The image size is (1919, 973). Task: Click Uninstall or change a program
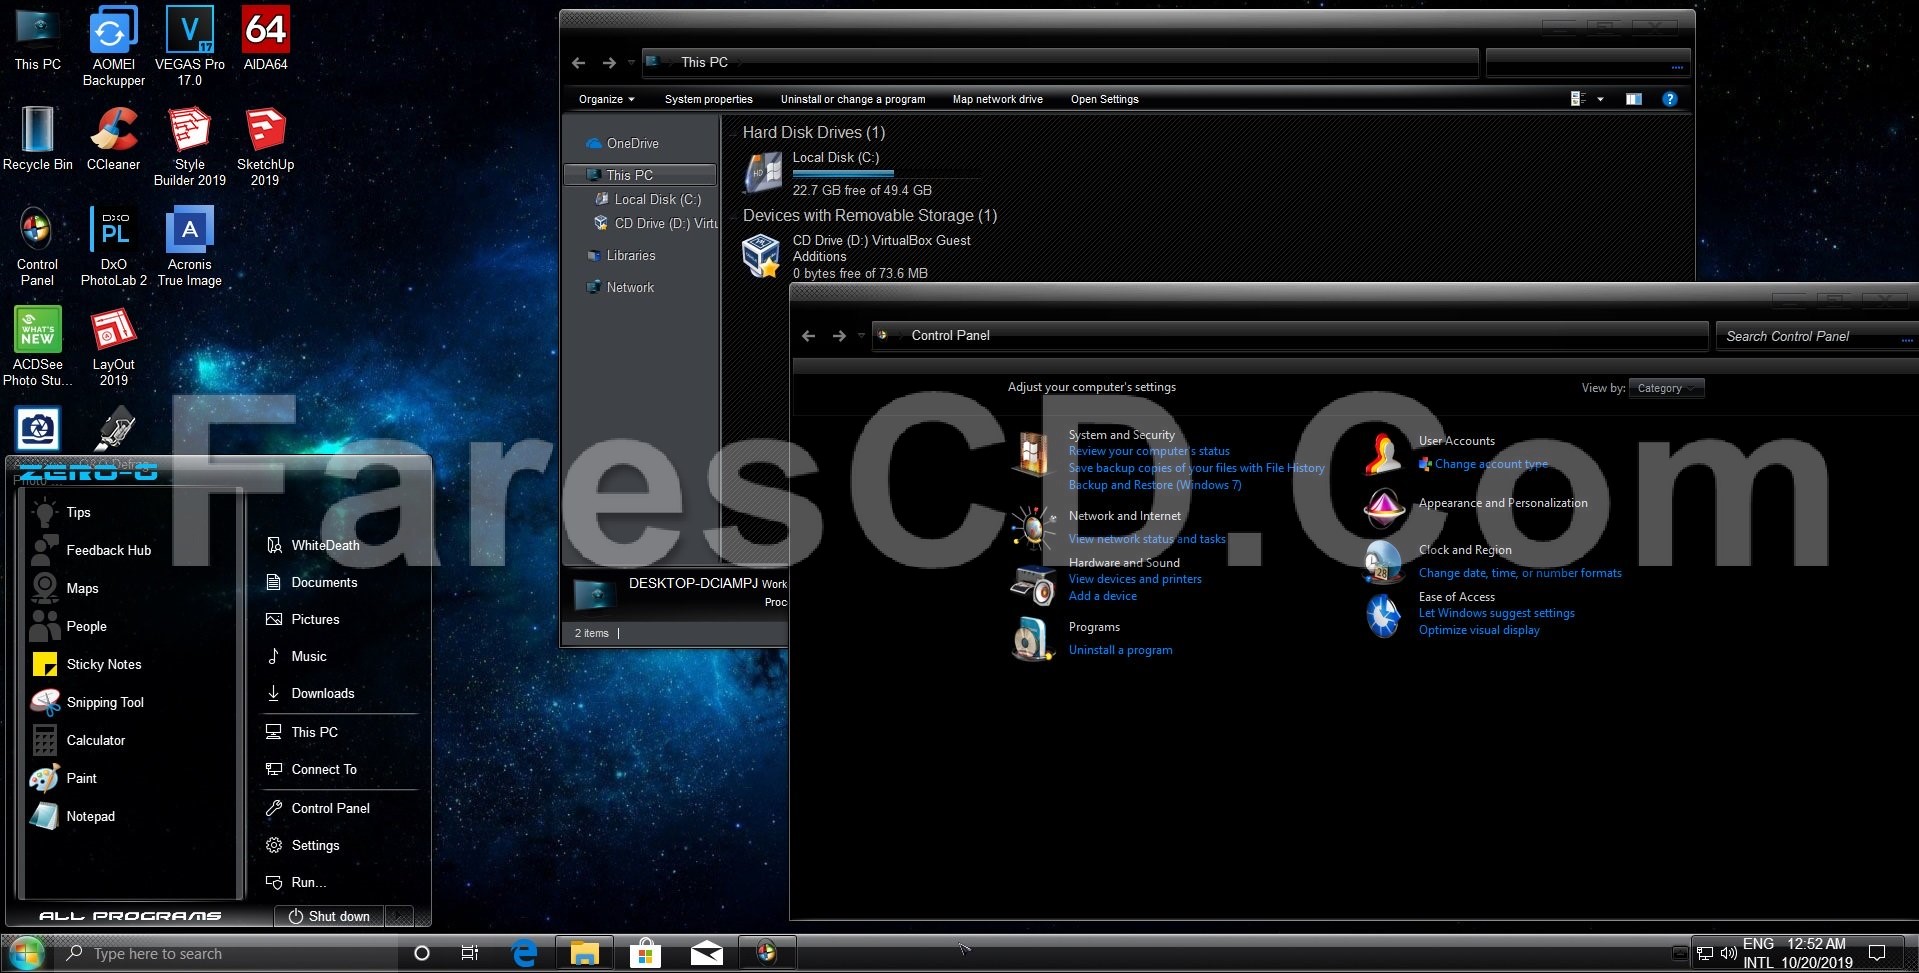[852, 99]
